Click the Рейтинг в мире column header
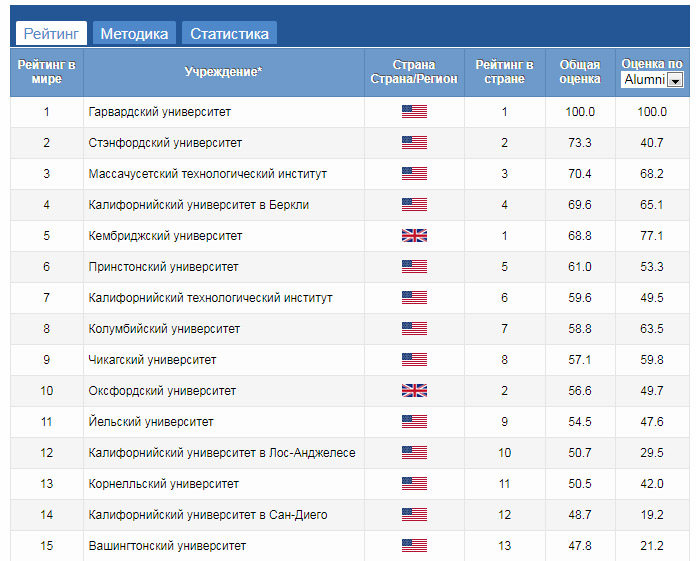696x561 pixels. pyautogui.click(x=46, y=72)
